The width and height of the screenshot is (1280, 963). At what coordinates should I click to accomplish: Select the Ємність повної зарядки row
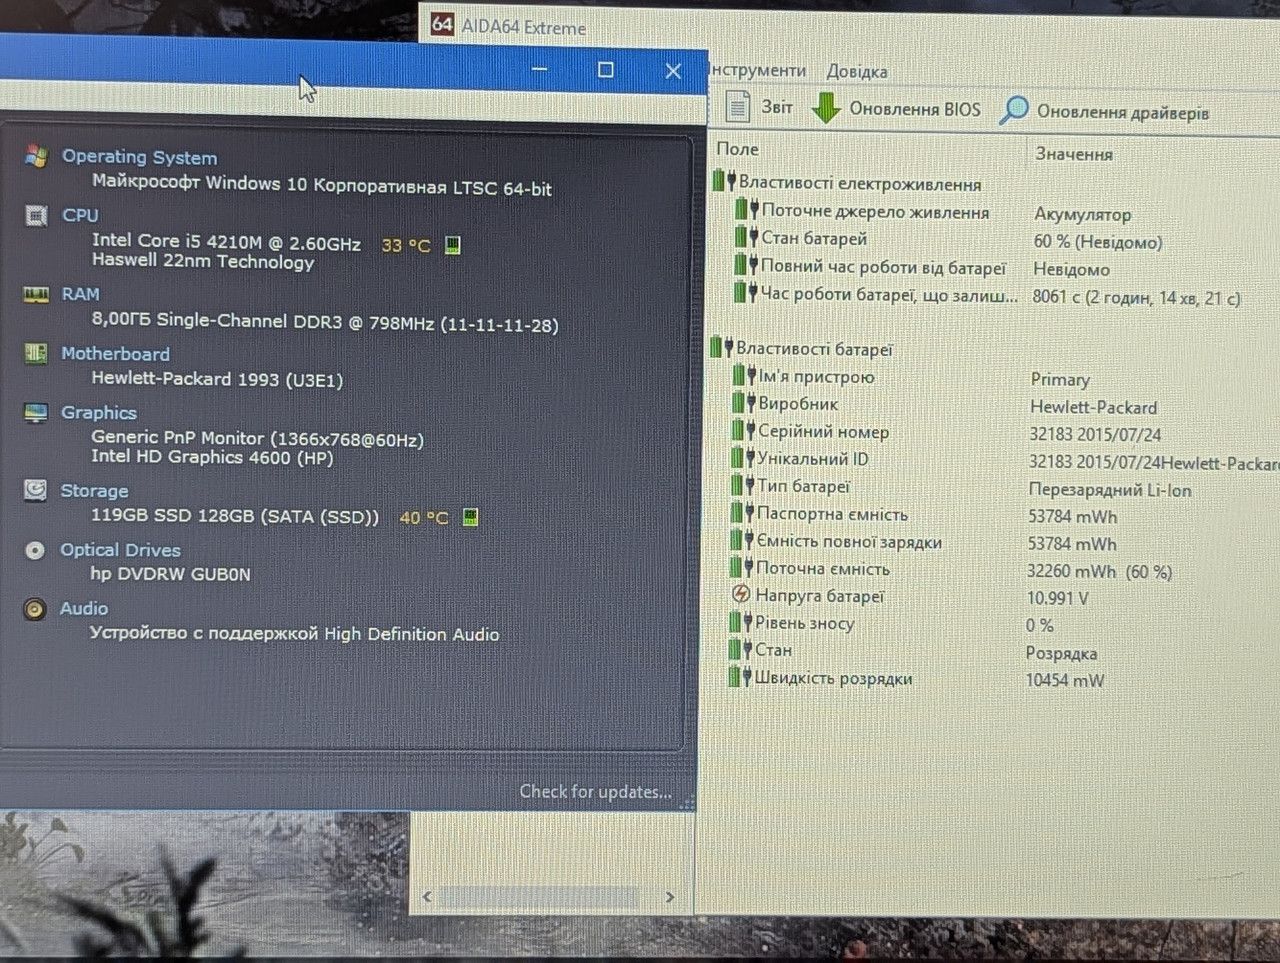[x=1003, y=543]
